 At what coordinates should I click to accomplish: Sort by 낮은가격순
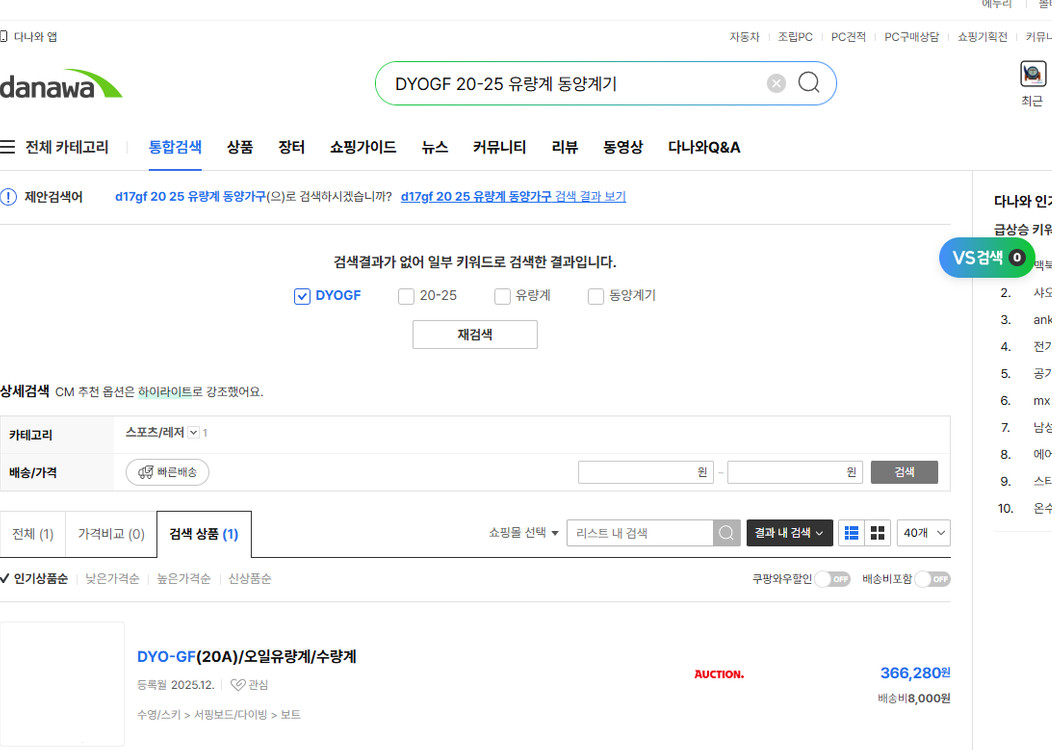(112, 579)
